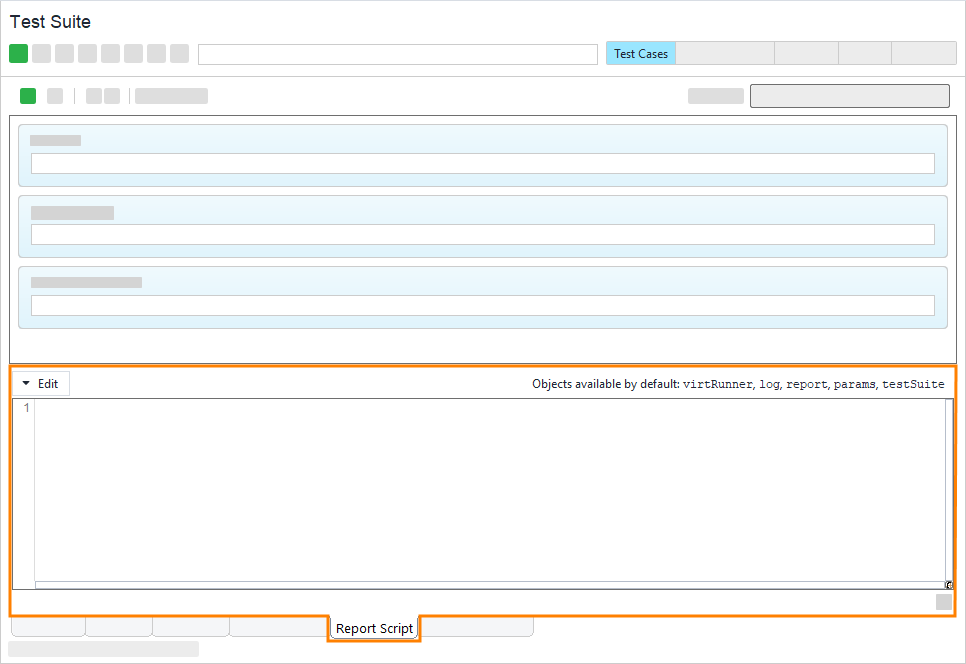966x664 pixels.
Task: Click line number 1 in the script editor
Action: [x=26, y=407]
